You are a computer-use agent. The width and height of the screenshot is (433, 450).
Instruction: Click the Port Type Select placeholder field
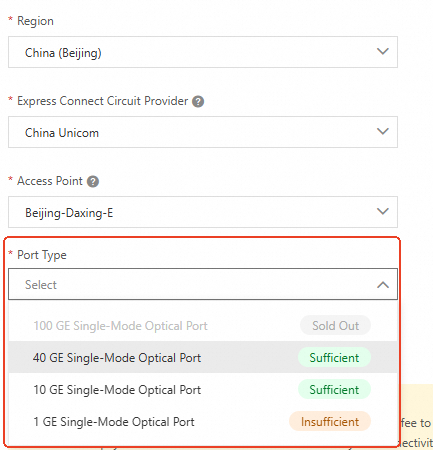coord(203,284)
